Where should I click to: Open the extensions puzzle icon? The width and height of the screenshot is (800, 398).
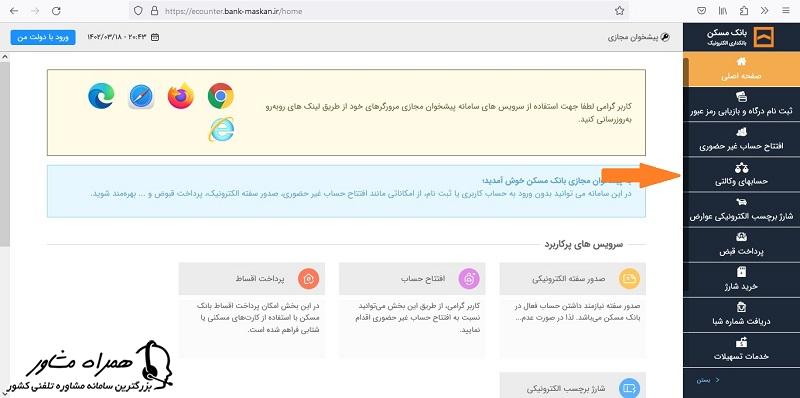744,11
